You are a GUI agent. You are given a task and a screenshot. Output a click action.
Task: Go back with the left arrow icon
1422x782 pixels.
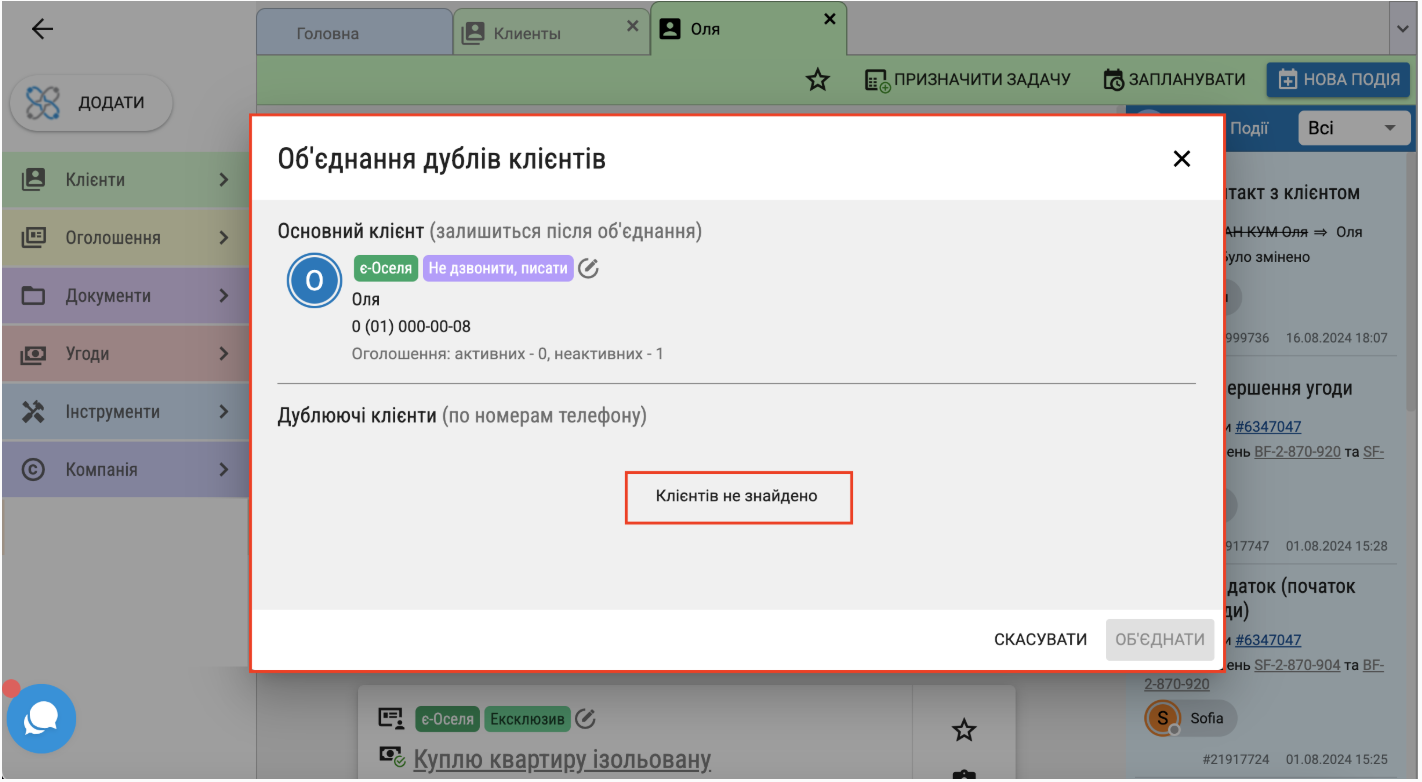(42, 29)
